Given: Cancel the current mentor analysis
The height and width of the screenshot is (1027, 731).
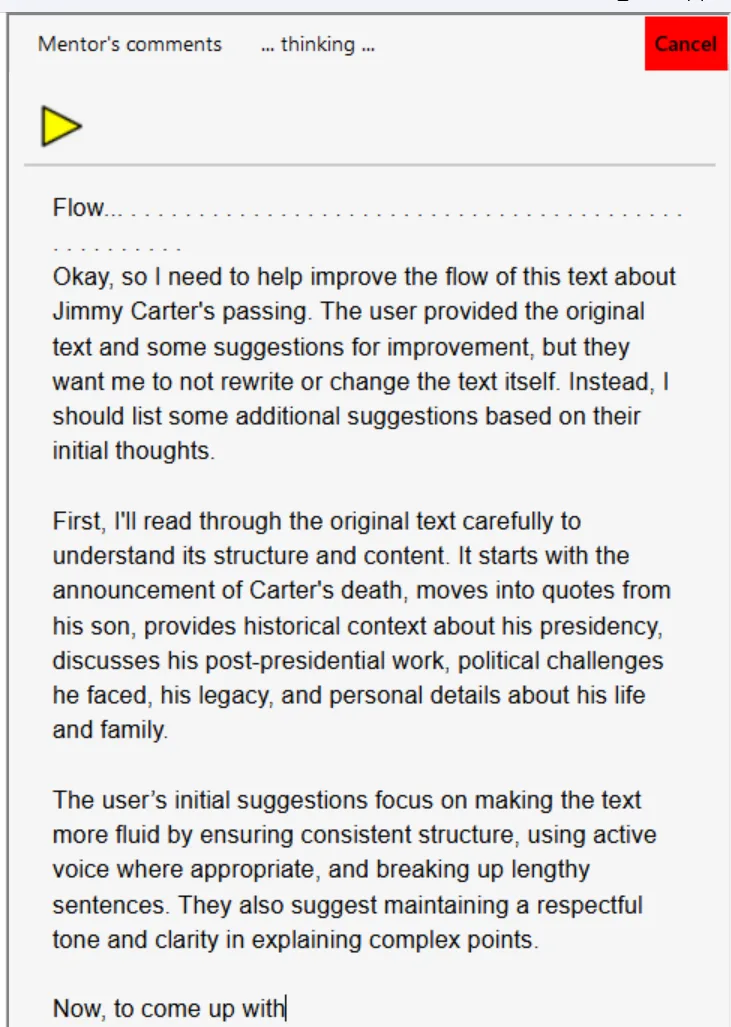Looking at the screenshot, I should (x=685, y=44).
